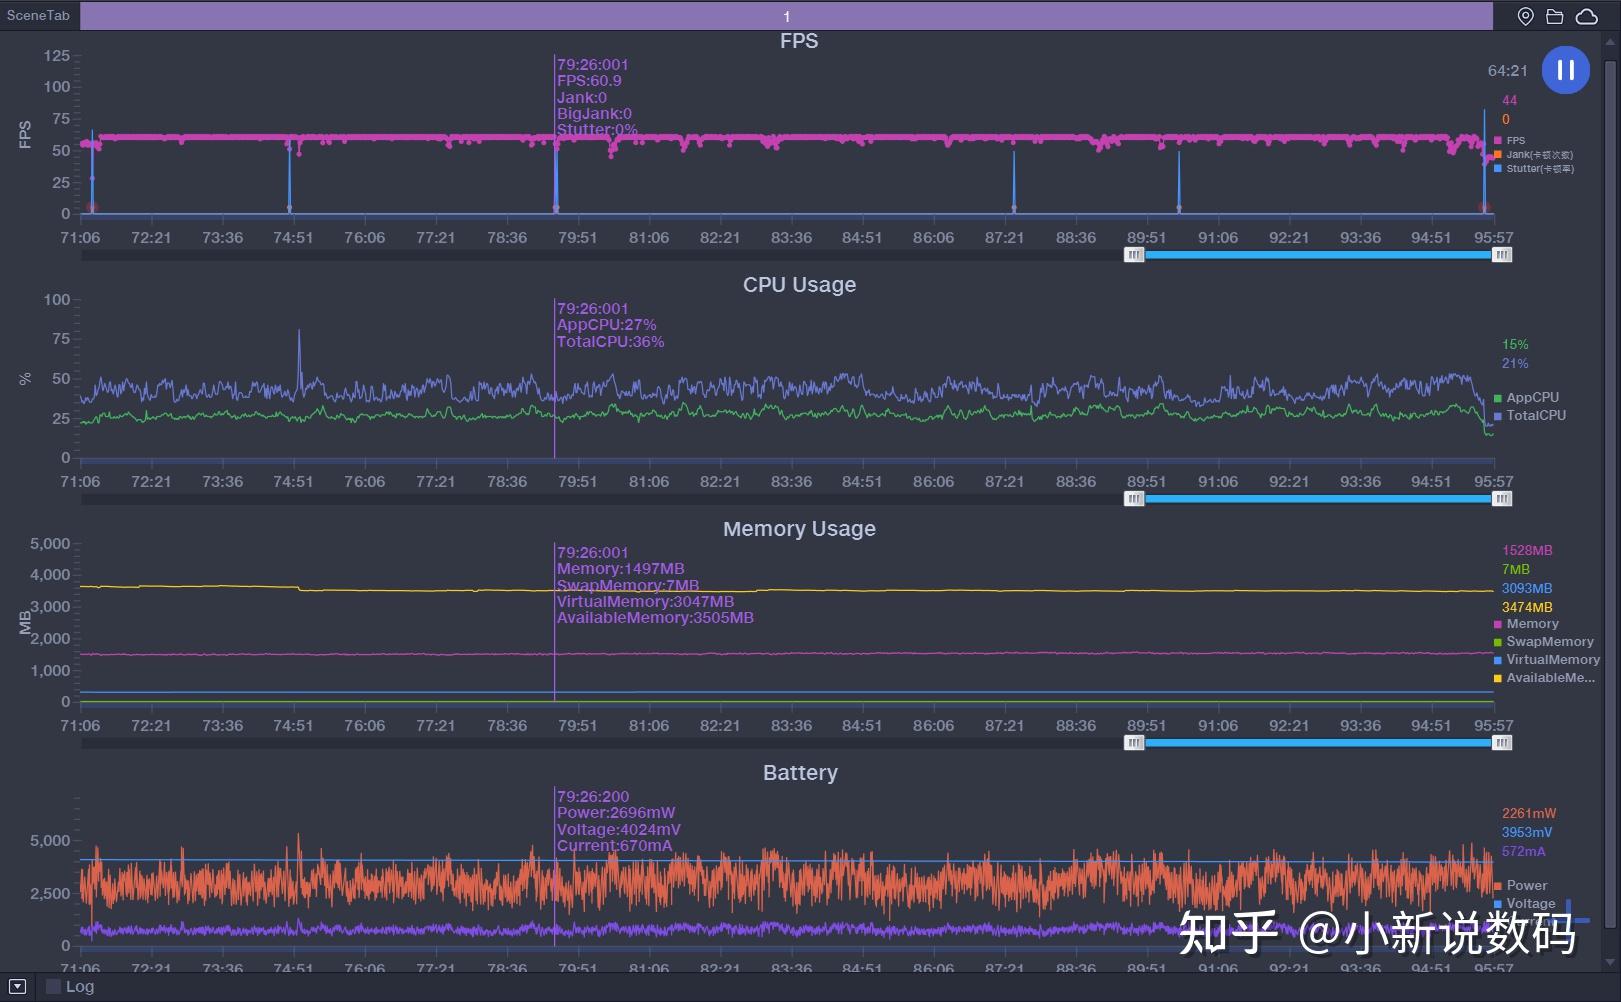Click FPS chart range slider left handle
The image size is (1621, 1002).
pyautogui.click(x=1134, y=255)
